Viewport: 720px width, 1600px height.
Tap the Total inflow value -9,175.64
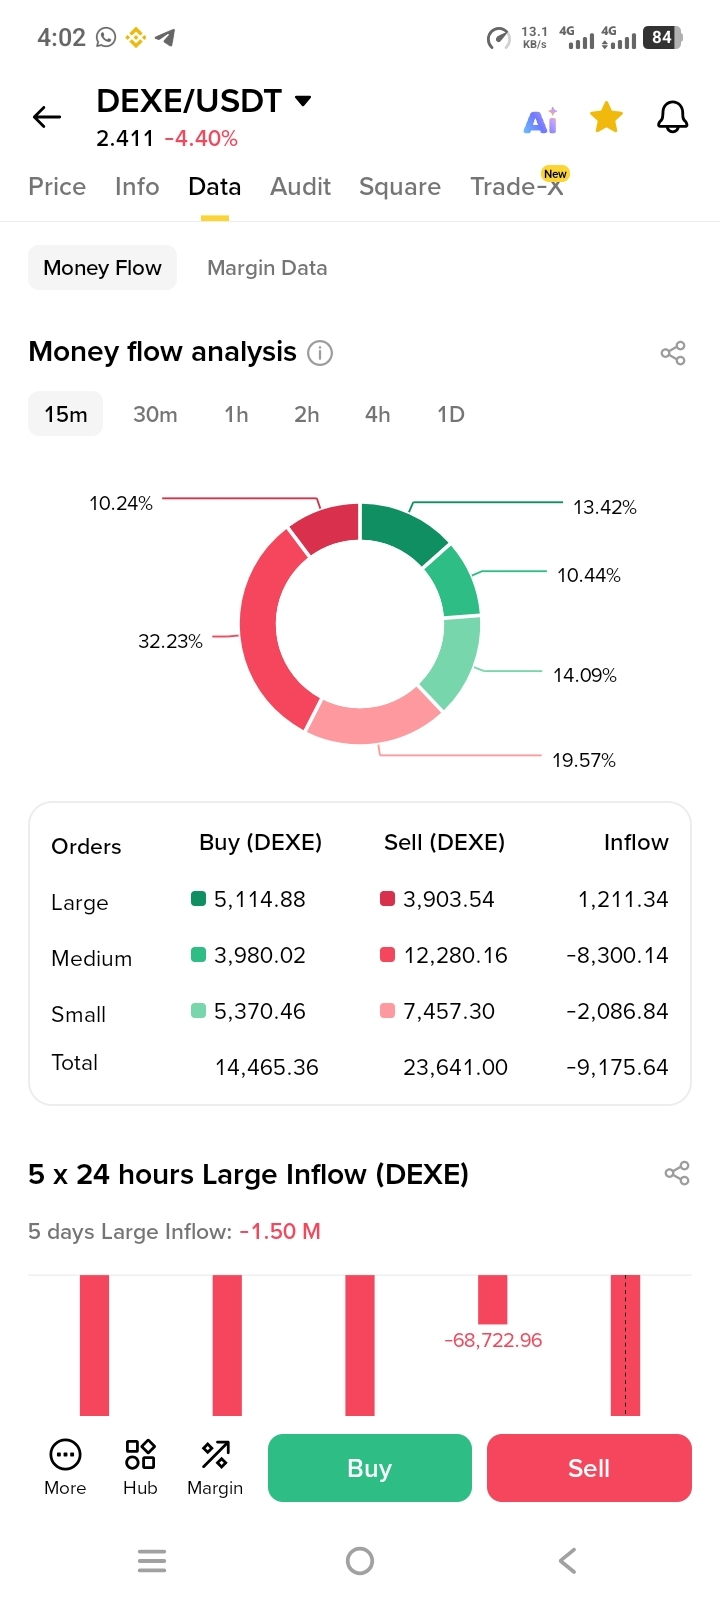coord(617,1067)
